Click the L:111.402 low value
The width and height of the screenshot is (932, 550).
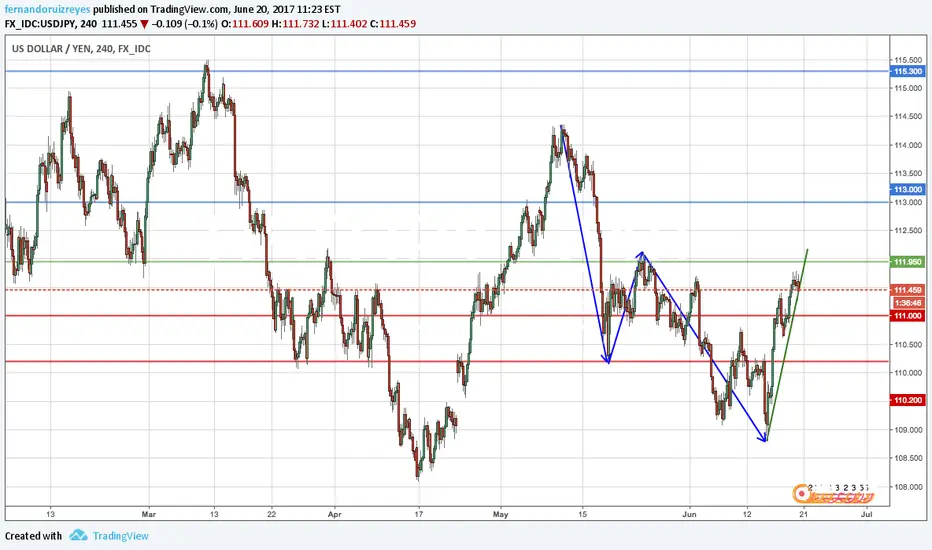pyautogui.click(x=345, y=24)
